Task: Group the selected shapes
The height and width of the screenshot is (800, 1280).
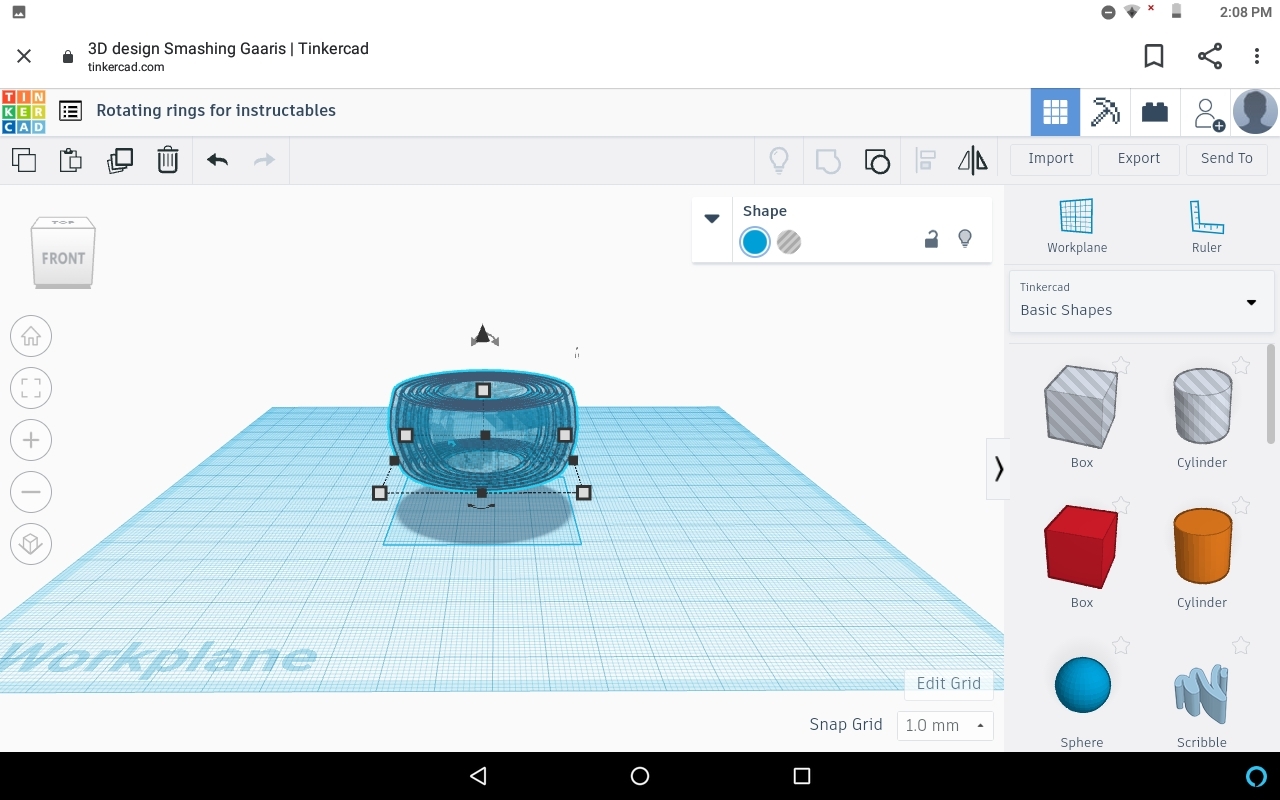Action: pyautogui.click(x=828, y=160)
